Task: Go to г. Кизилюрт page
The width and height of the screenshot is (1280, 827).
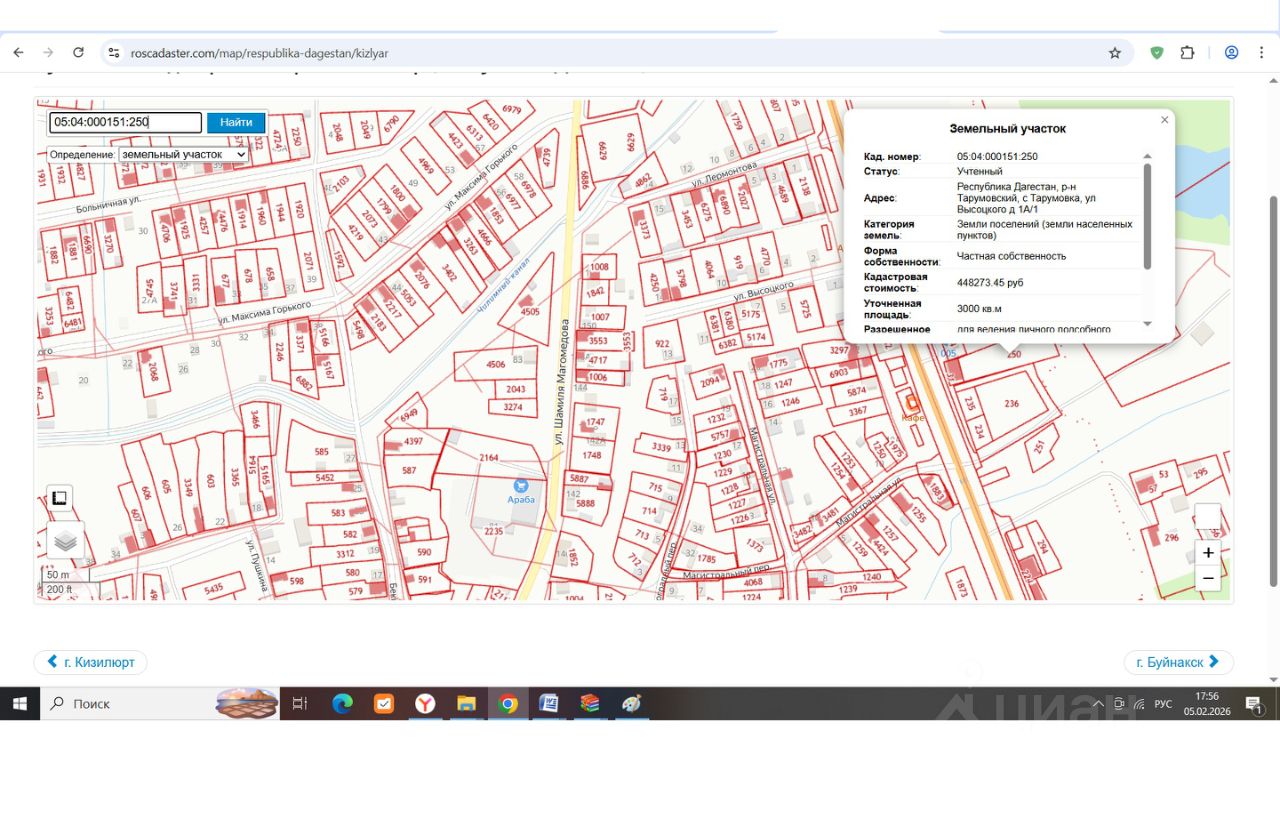Action: tap(91, 662)
